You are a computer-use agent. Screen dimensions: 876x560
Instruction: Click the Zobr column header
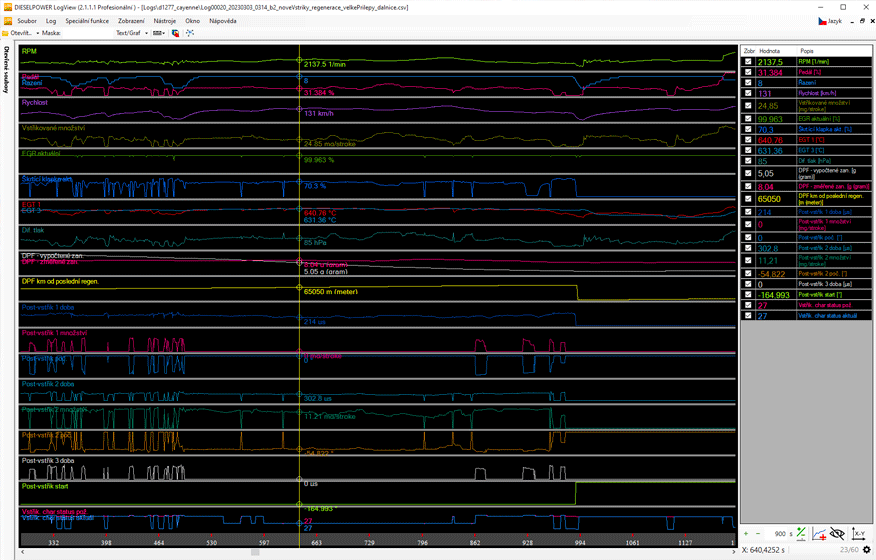(x=749, y=51)
